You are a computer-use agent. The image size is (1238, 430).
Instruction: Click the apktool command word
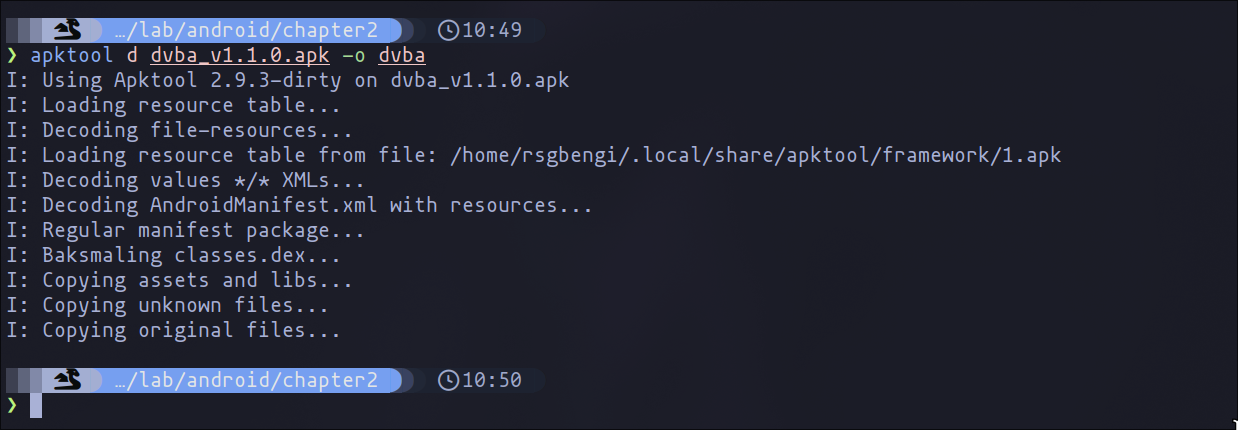tap(72, 55)
